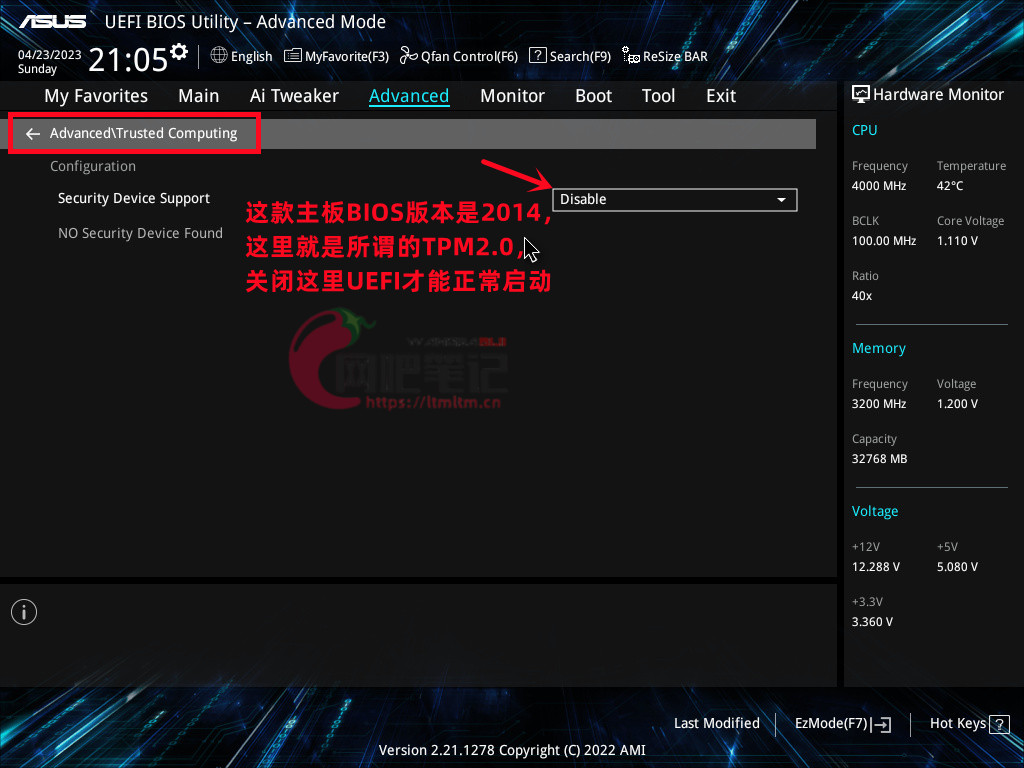Click NO Security Device Found text

pos(140,233)
